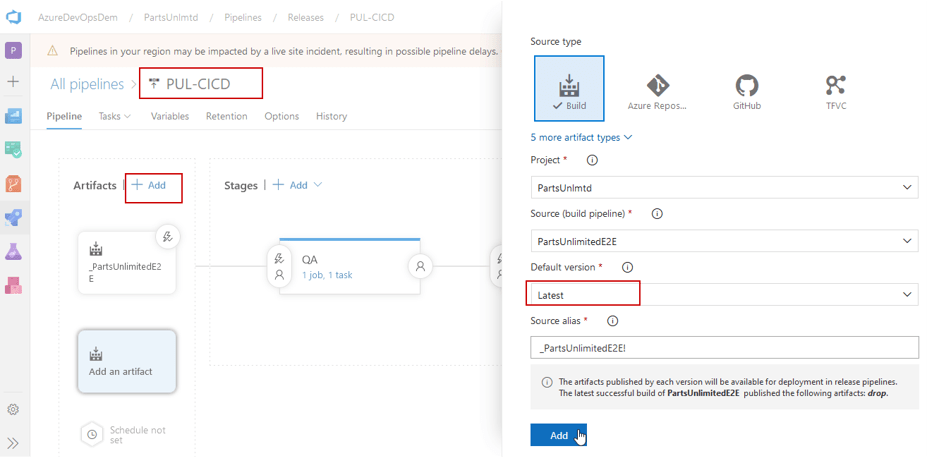Click the Source alias text field
This screenshot has width=927, height=457.
point(724,347)
